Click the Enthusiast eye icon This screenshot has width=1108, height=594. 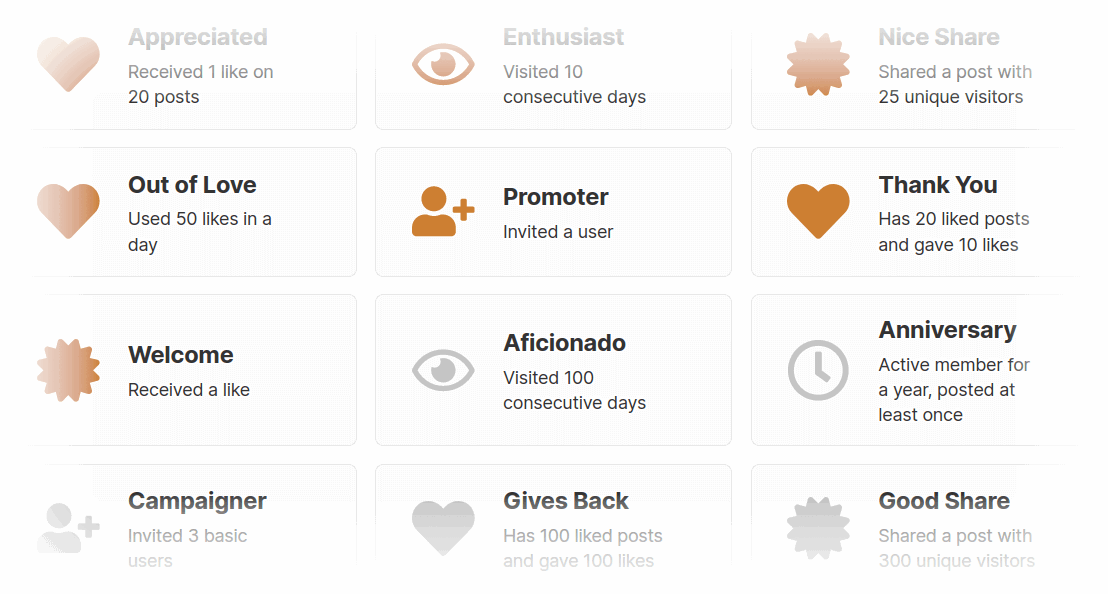(x=442, y=65)
